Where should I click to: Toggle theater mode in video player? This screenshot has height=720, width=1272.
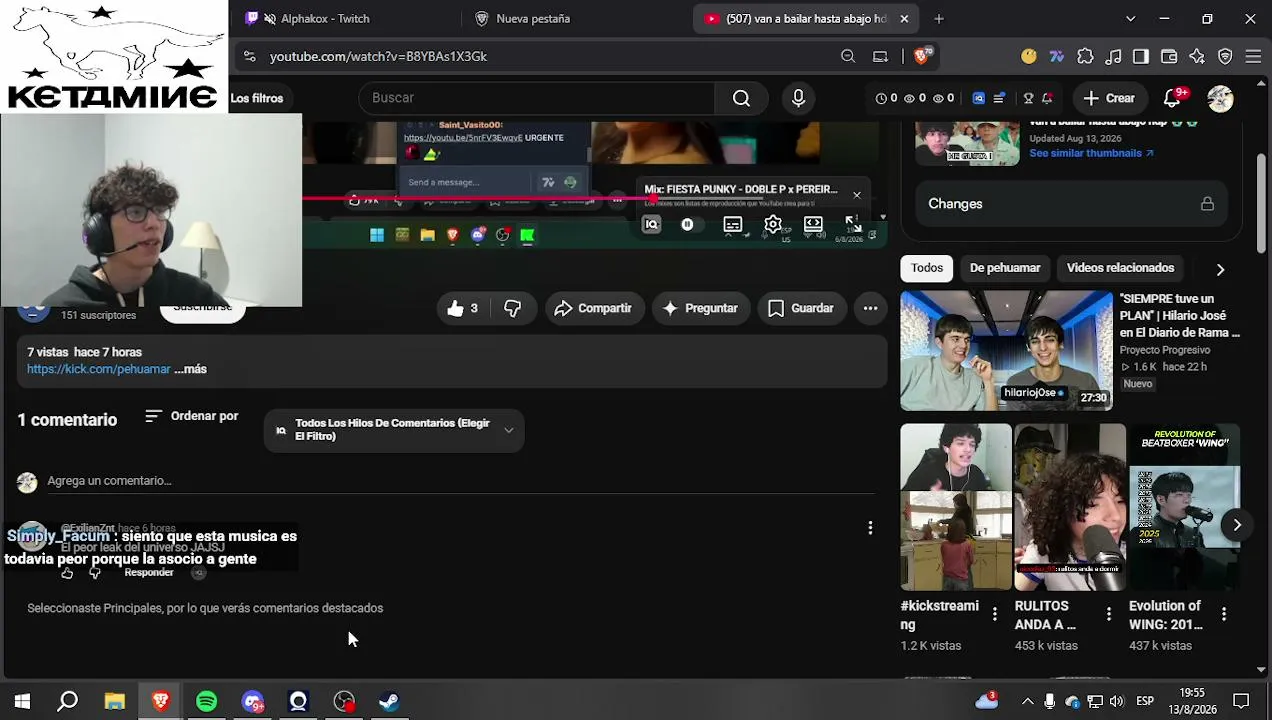pyautogui.click(x=813, y=225)
